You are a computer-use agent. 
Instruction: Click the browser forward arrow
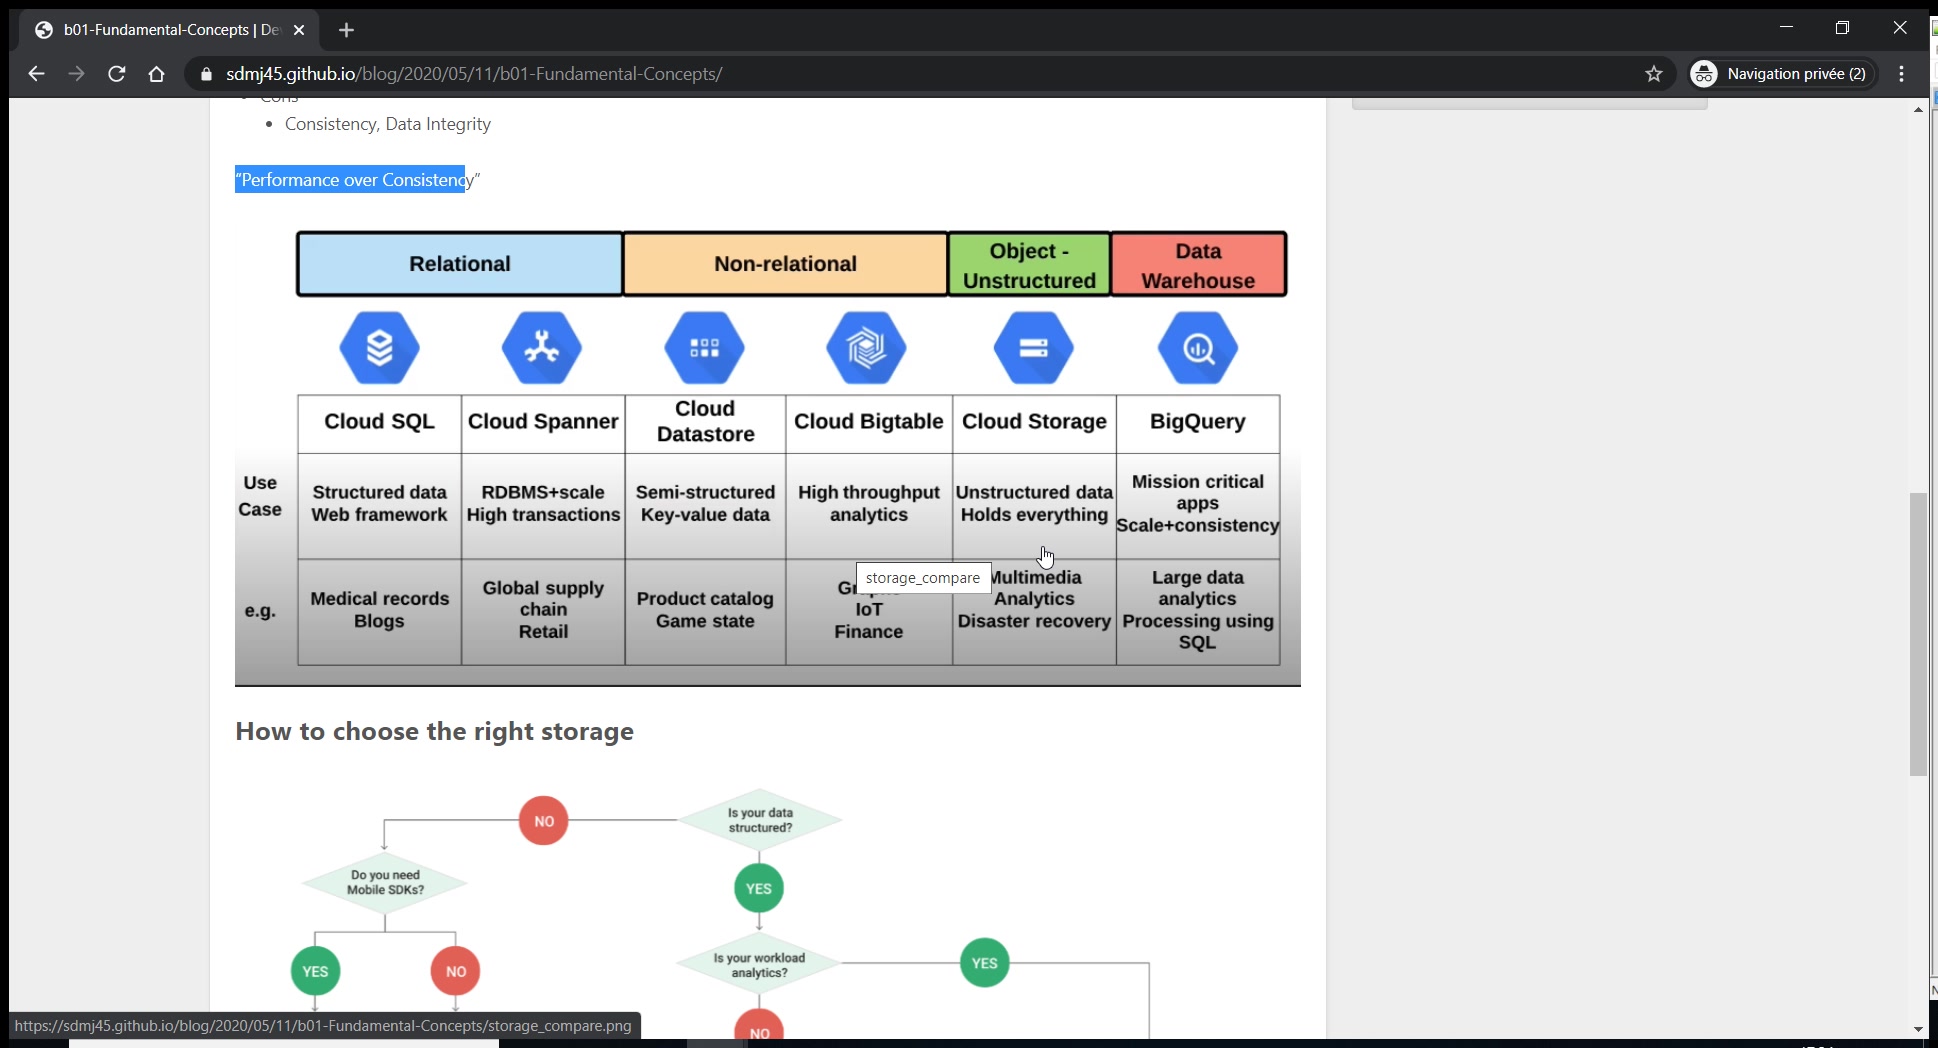(76, 74)
